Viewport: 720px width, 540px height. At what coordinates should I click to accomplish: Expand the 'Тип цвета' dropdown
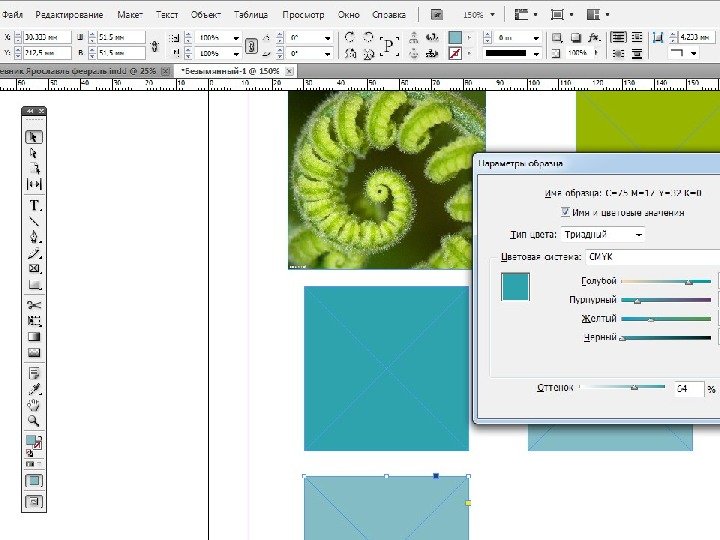point(602,234)
